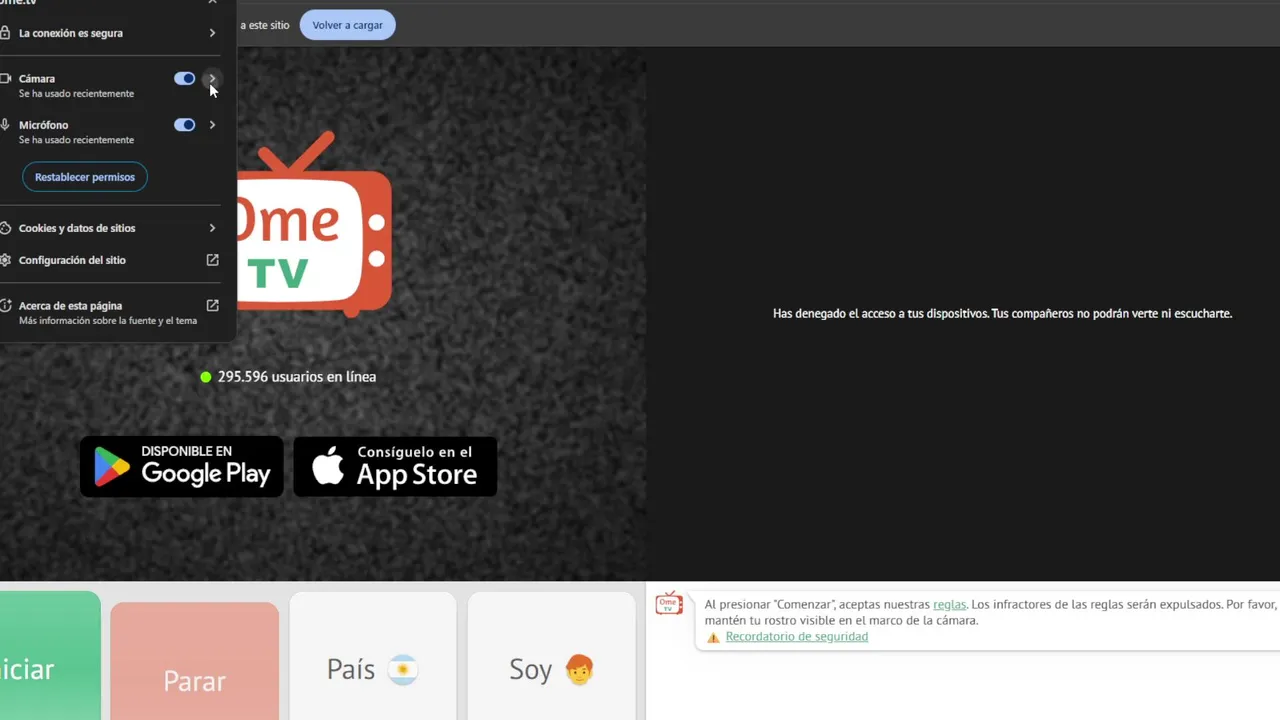This screenshot has height=720, width=1280.
Task: Click Volver a cargar button
Action: pyautogui.click(x=347, y=25)
